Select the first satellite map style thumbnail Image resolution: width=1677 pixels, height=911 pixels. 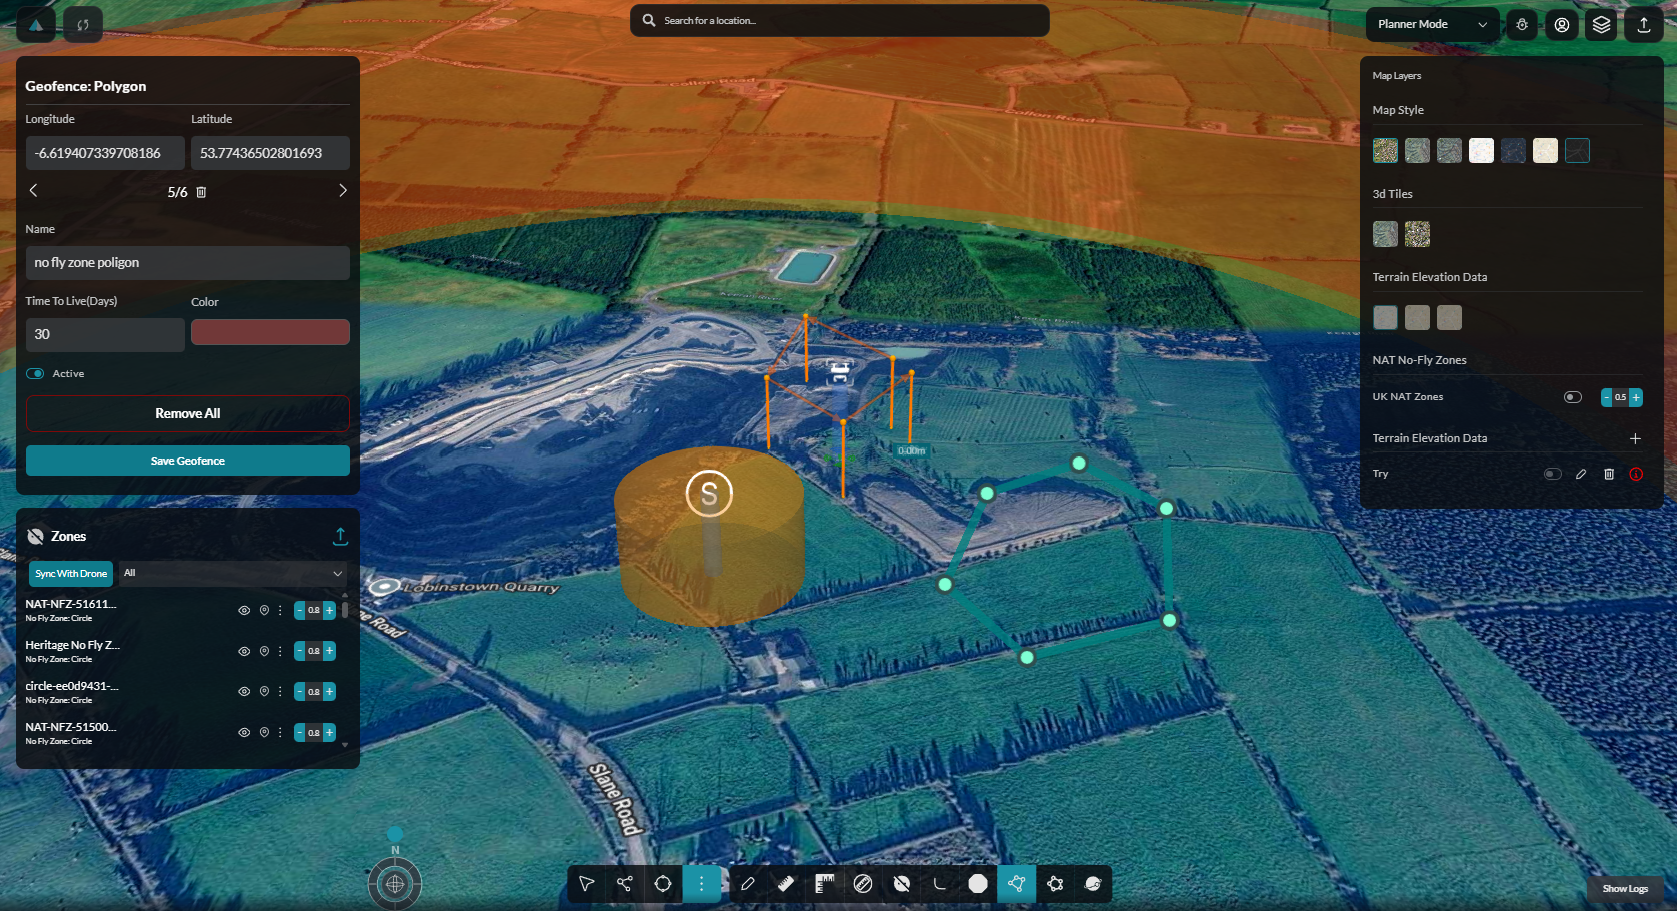pyautogui.click(x=1385, y=151)
